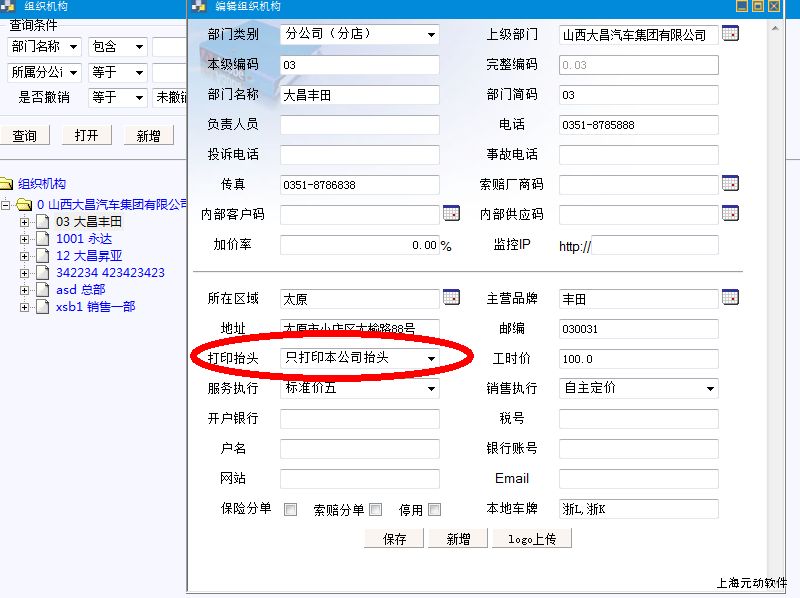Click selector icon next to 所在区域
Screen dimensions: 800x598
[x=451, y=298]
